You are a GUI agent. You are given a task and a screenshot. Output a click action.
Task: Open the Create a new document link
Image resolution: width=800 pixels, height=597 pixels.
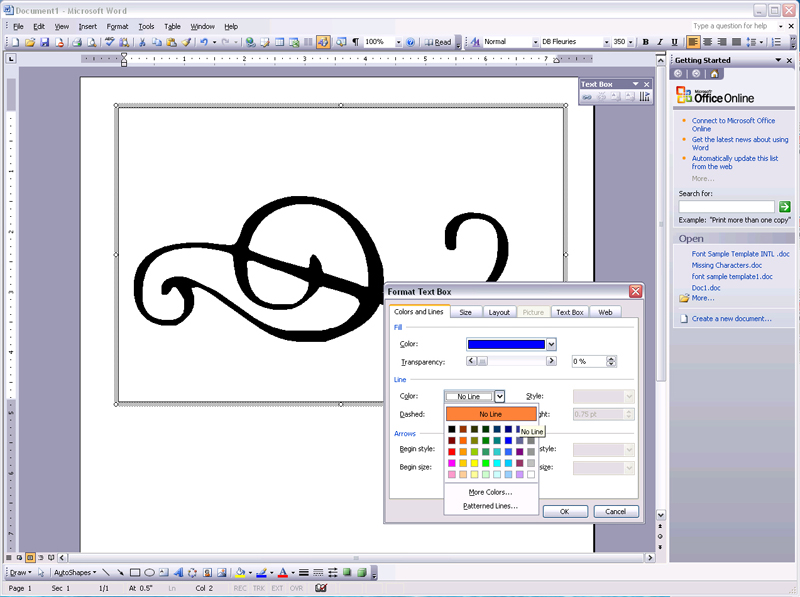[x=731, y=318]
